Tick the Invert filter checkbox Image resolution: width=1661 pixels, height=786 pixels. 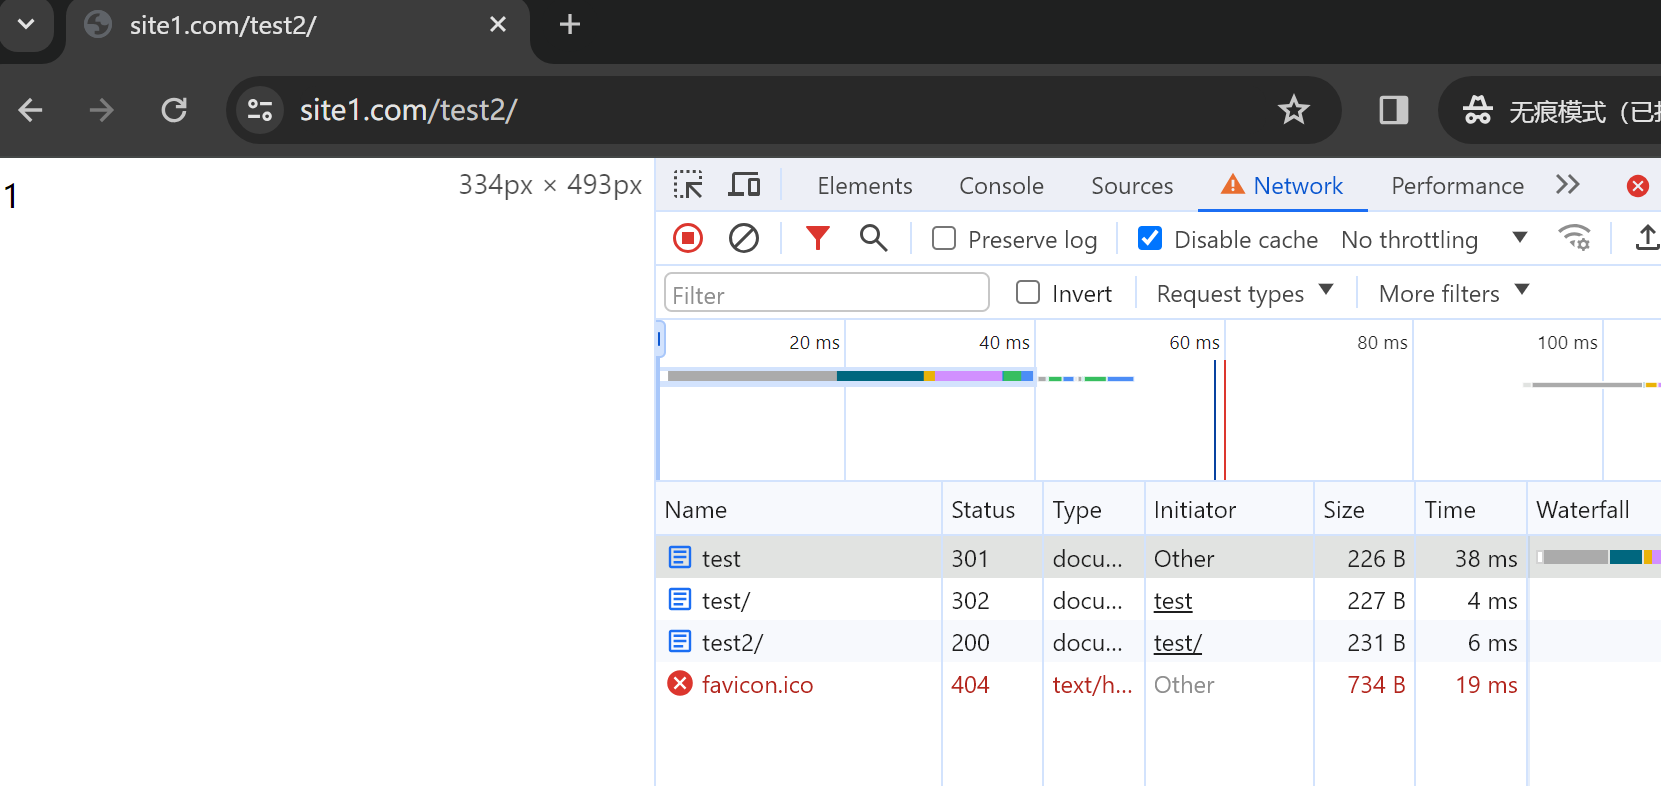pyautogui.click(x=1028, y=292)
